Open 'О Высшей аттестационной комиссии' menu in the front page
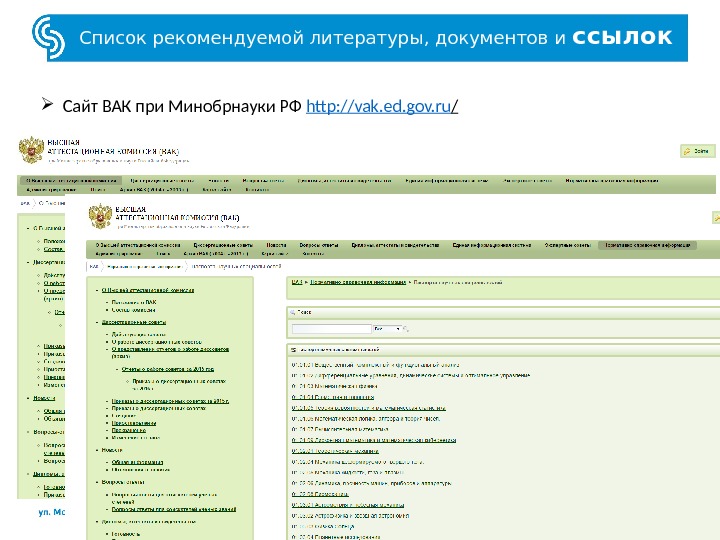Viewport: 720px width, 540px height. click(138, 245)
